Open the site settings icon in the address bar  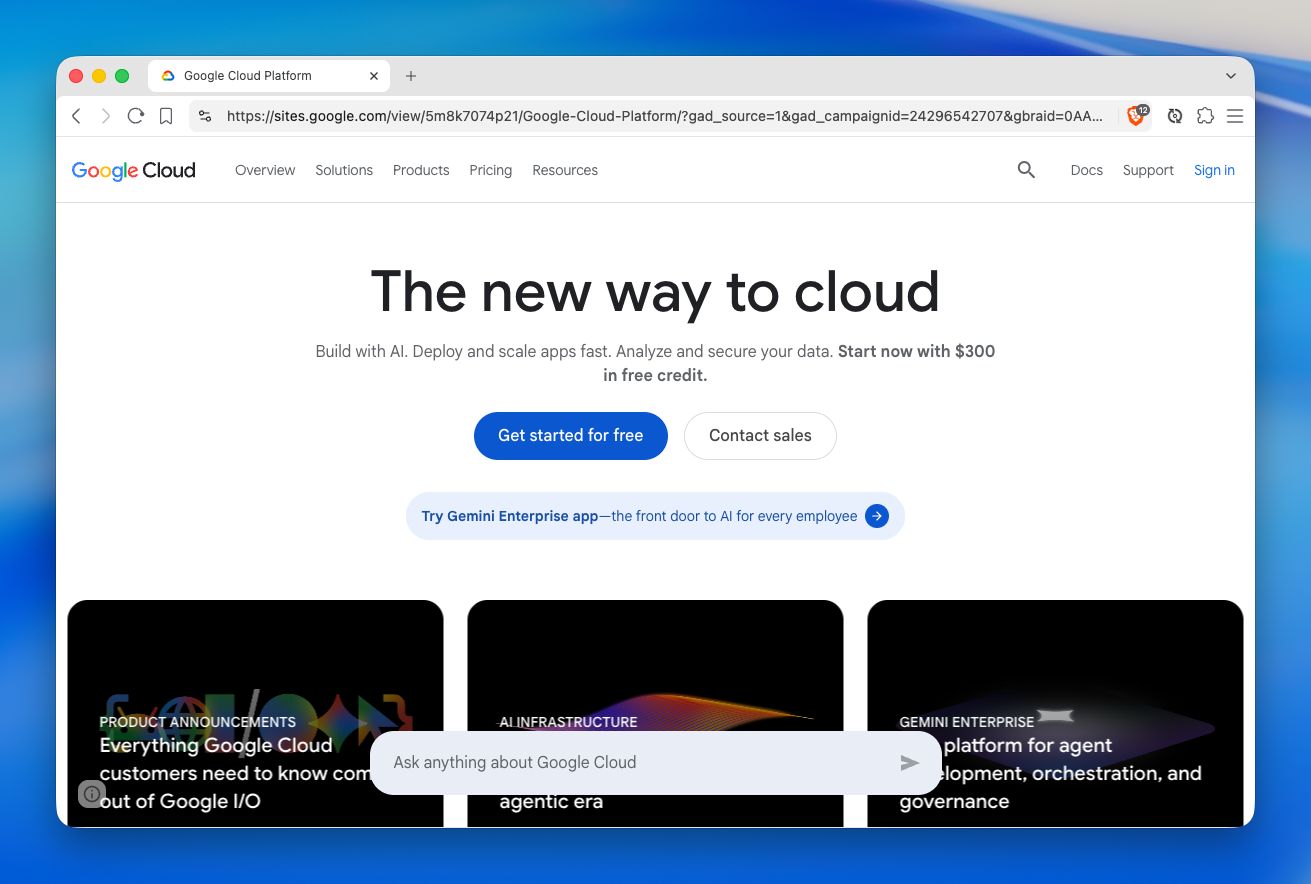coord(205,116)
